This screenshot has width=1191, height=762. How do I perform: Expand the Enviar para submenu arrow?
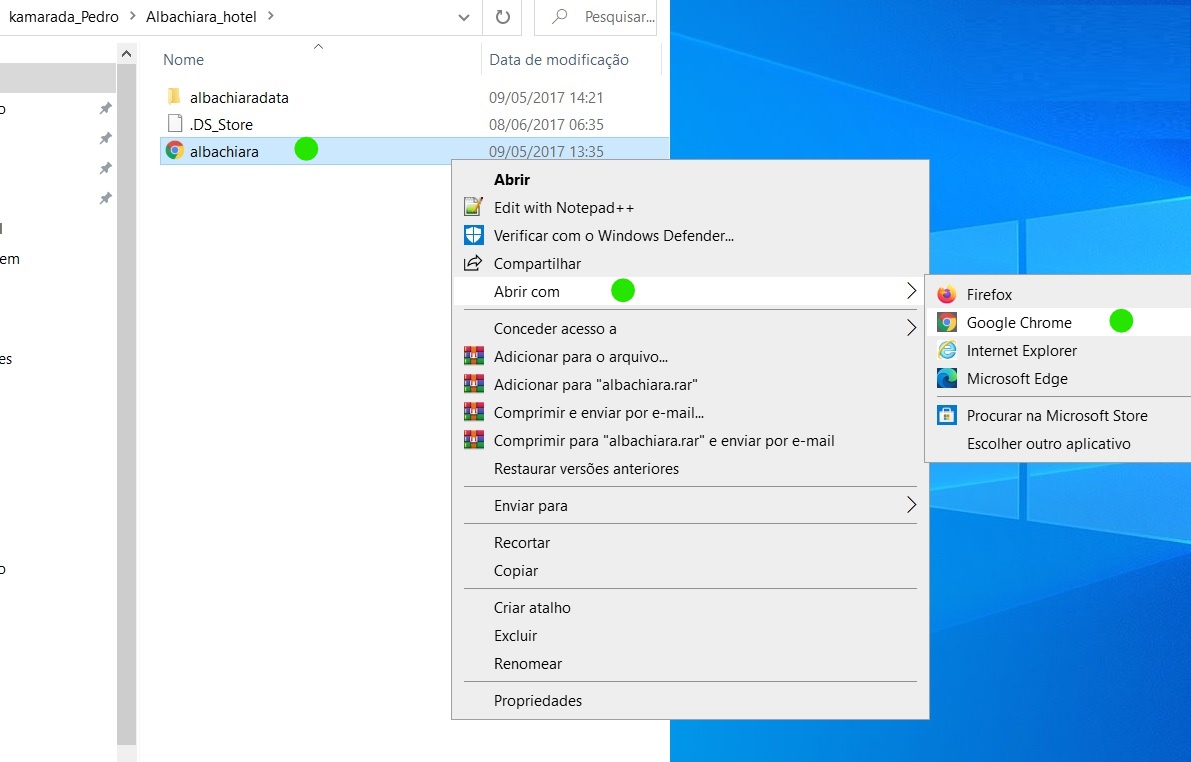pyautogui.click(x=911, y=505)
